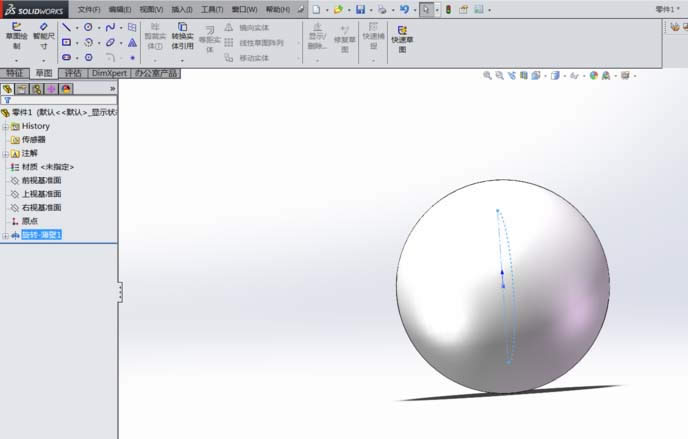Activate the 快速草图 rapid sketch tool
Viewport: 688px width, 439px height.
[402, 39]
